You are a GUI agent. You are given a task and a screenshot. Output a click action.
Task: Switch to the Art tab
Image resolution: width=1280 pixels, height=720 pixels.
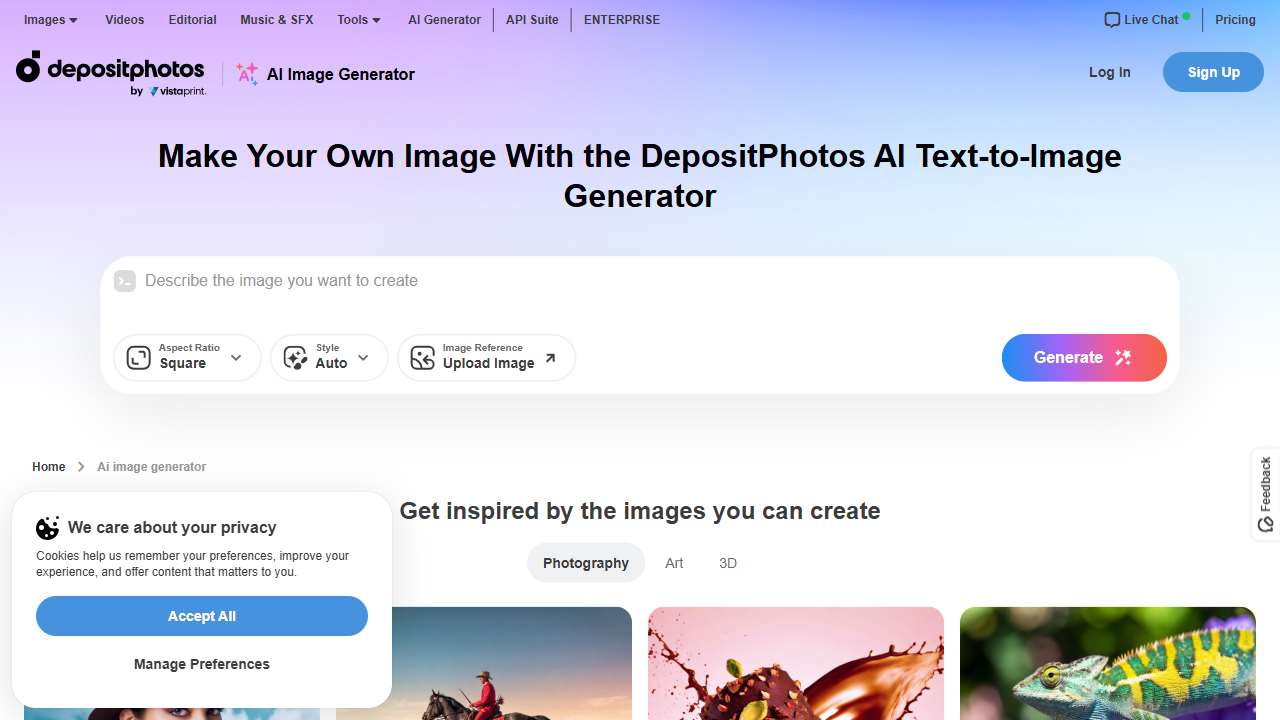coord(674,562)
